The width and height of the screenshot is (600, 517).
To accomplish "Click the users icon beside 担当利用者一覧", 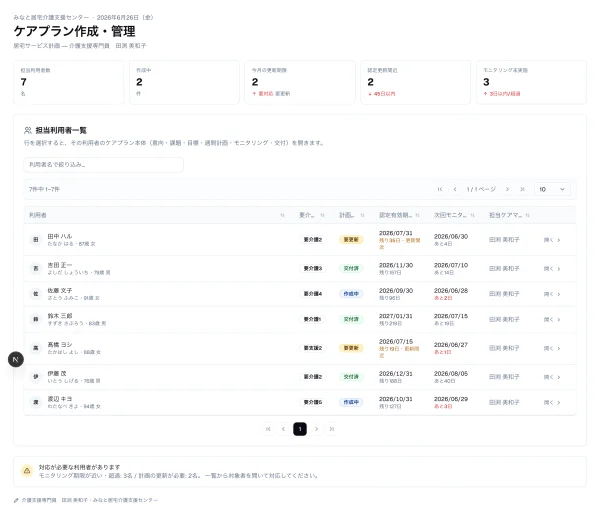I will click(28, 130).
